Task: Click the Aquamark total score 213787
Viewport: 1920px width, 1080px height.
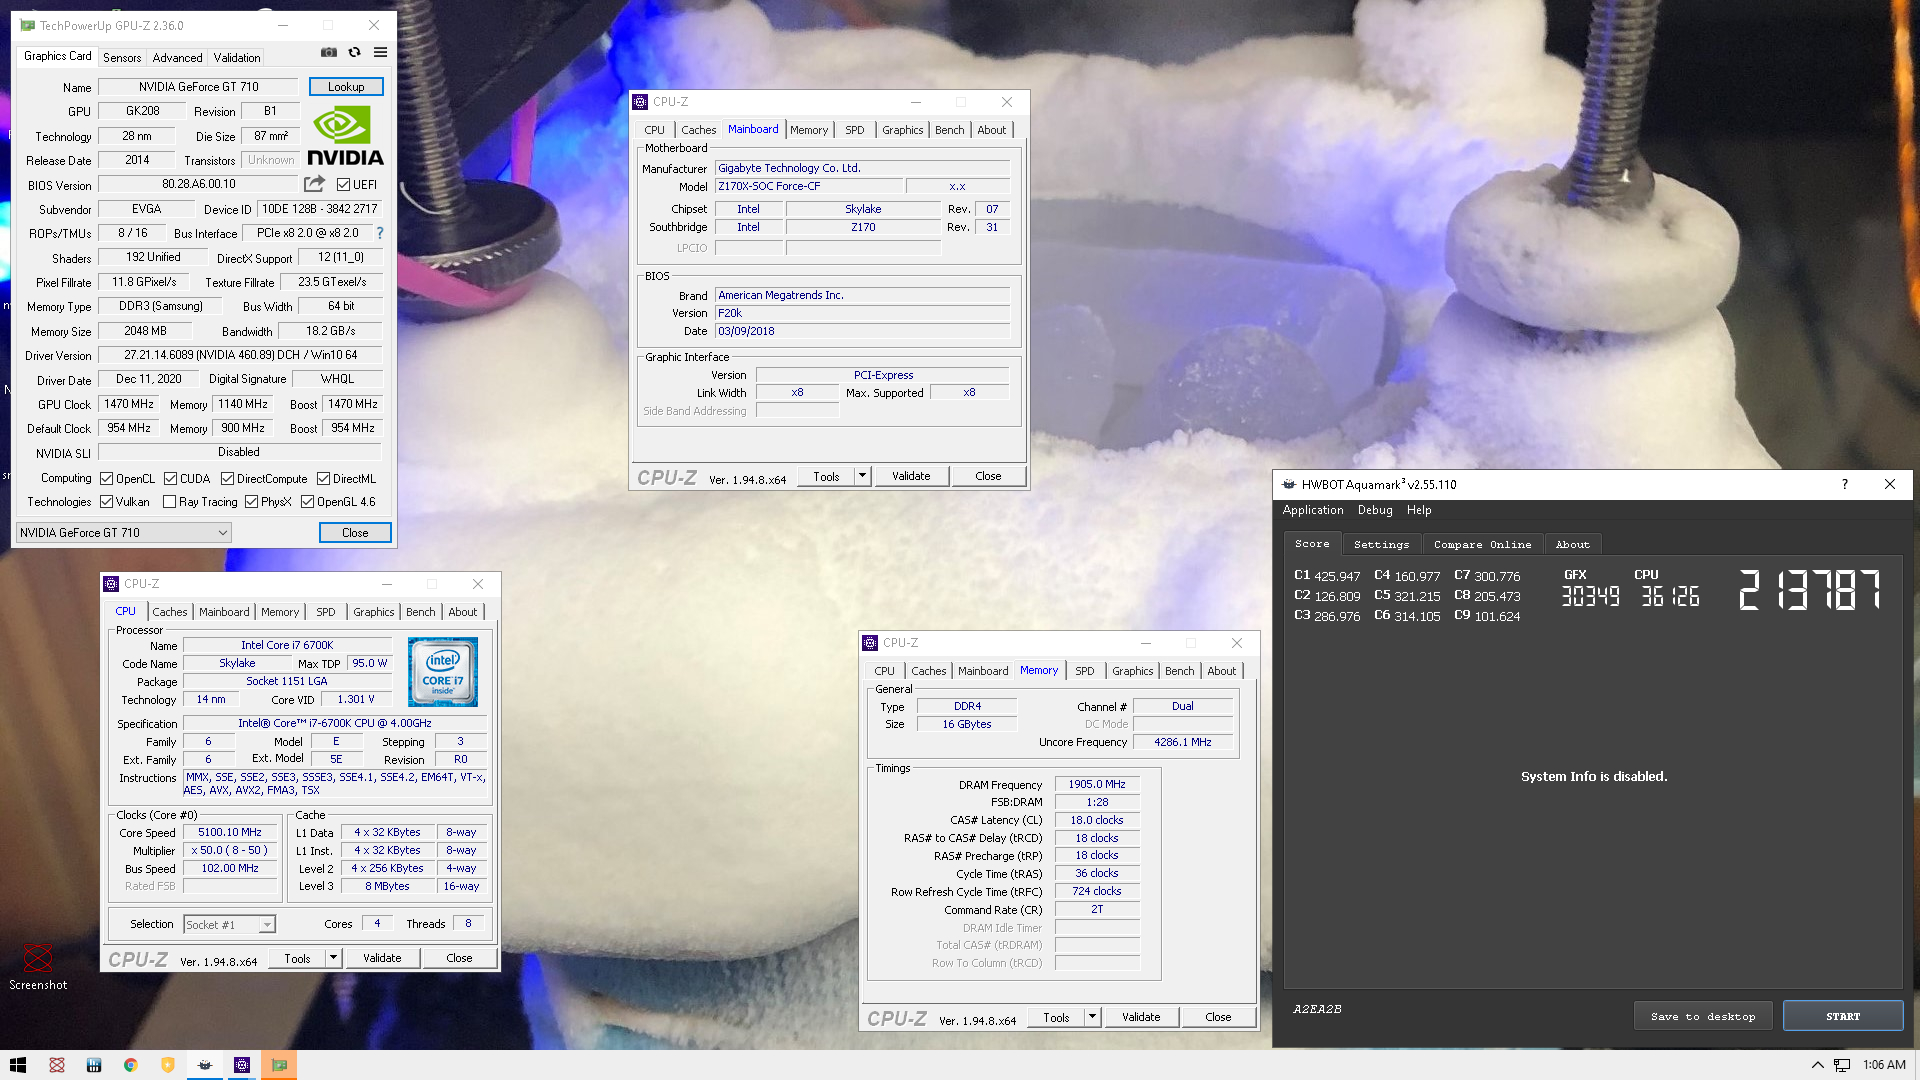Action: (x=1810, y=590)
